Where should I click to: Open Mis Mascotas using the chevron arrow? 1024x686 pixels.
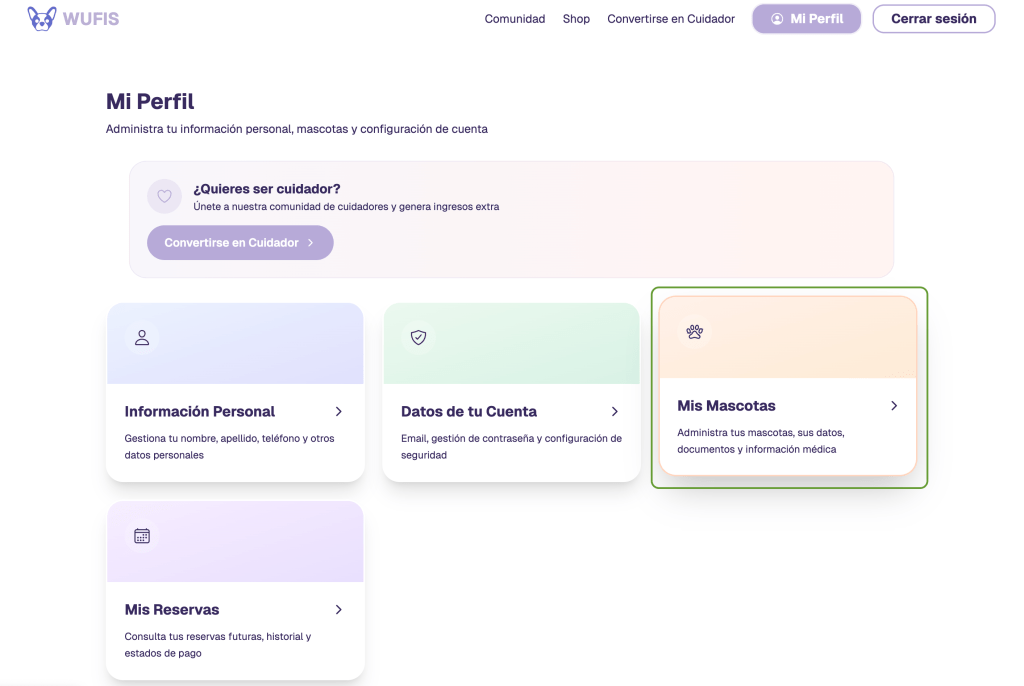[894, 406]
